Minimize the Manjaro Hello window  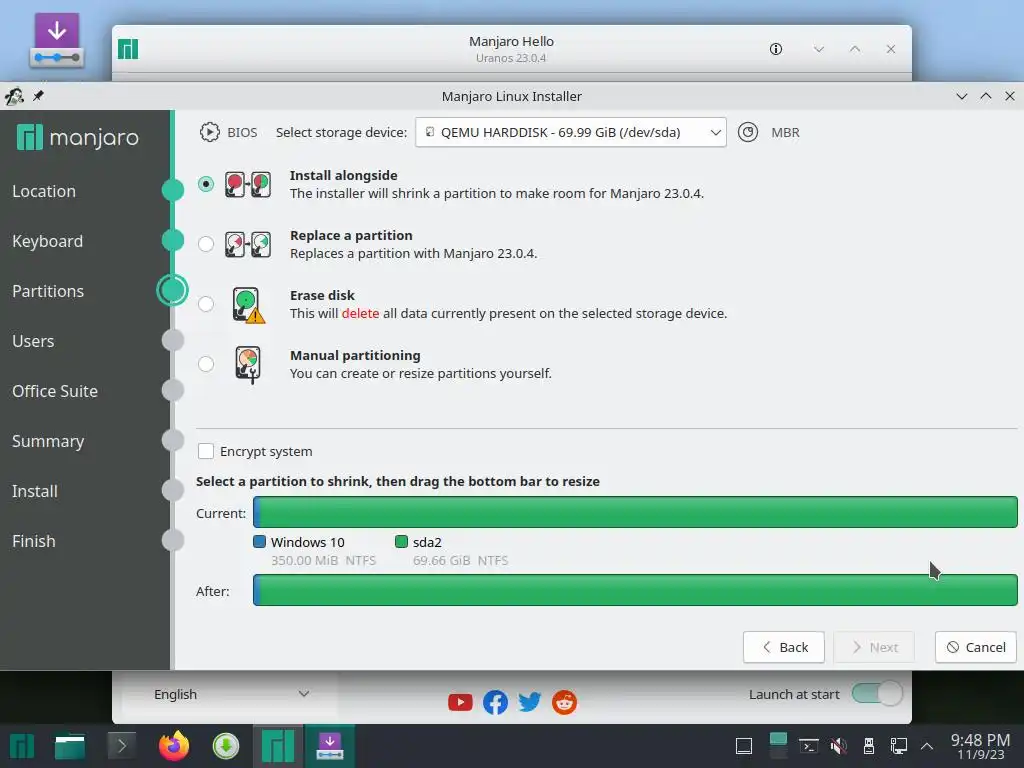tap(818, 49)
